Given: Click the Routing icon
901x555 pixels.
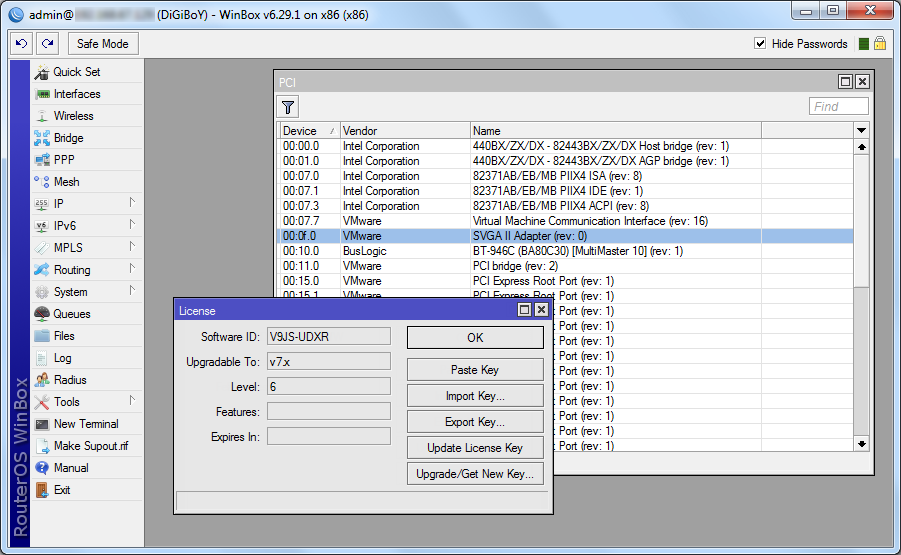Looking at the screenshot, I should point(42,269).
